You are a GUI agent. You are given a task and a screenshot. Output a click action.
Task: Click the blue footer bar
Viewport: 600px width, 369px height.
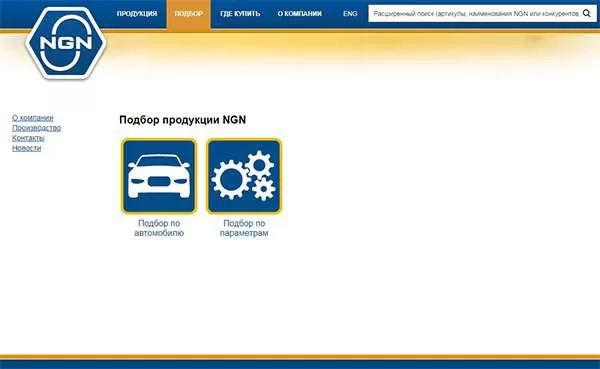click(300, 364)
